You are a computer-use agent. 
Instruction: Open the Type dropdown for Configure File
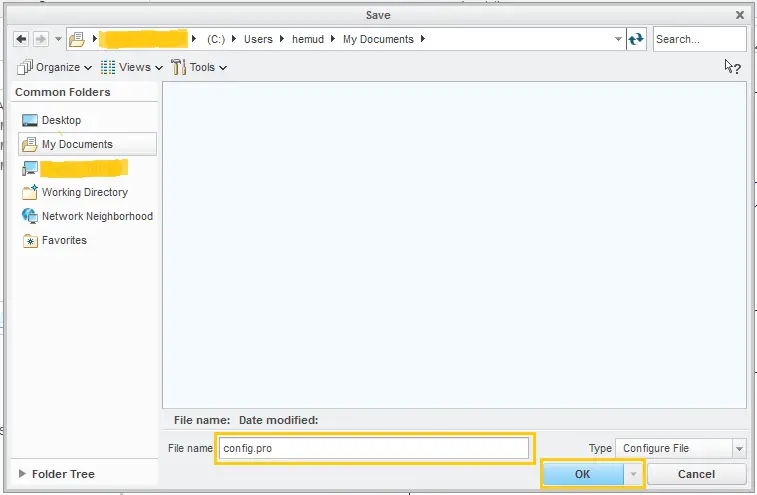pos(738,448)
